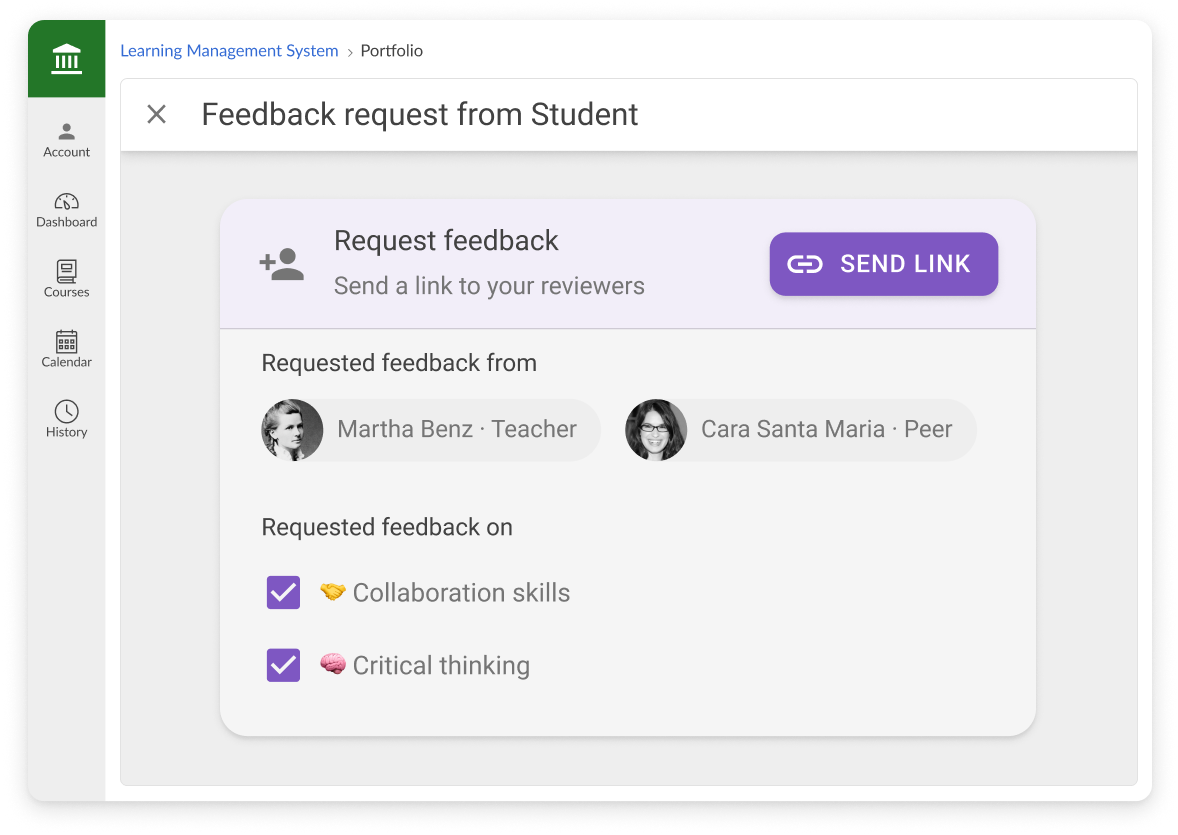Open the Learning Management System link
The width and height of the screenshot is (1178, 835).
[x=229, y=50]
